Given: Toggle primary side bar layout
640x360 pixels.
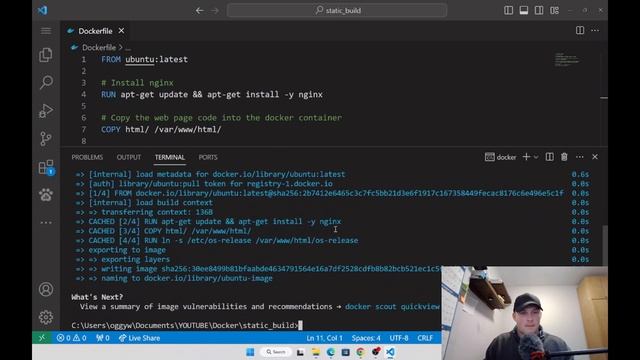Looking at the screenshot, I should click(x=508, y=11).
